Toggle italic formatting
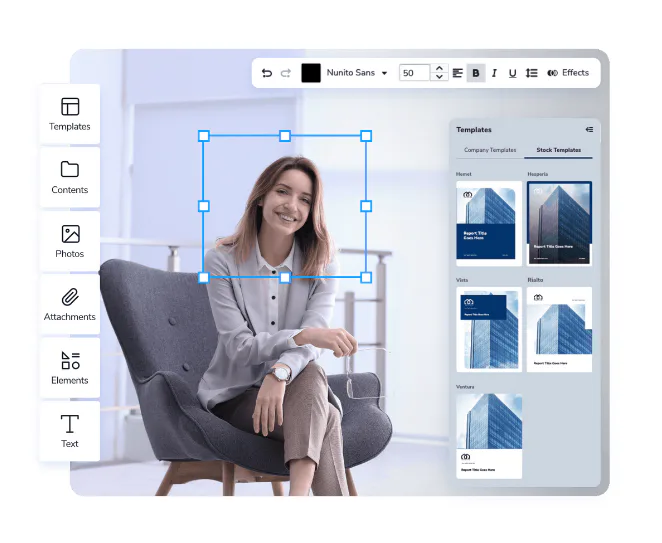Viewport: 662px width, 543px height. 494,73
